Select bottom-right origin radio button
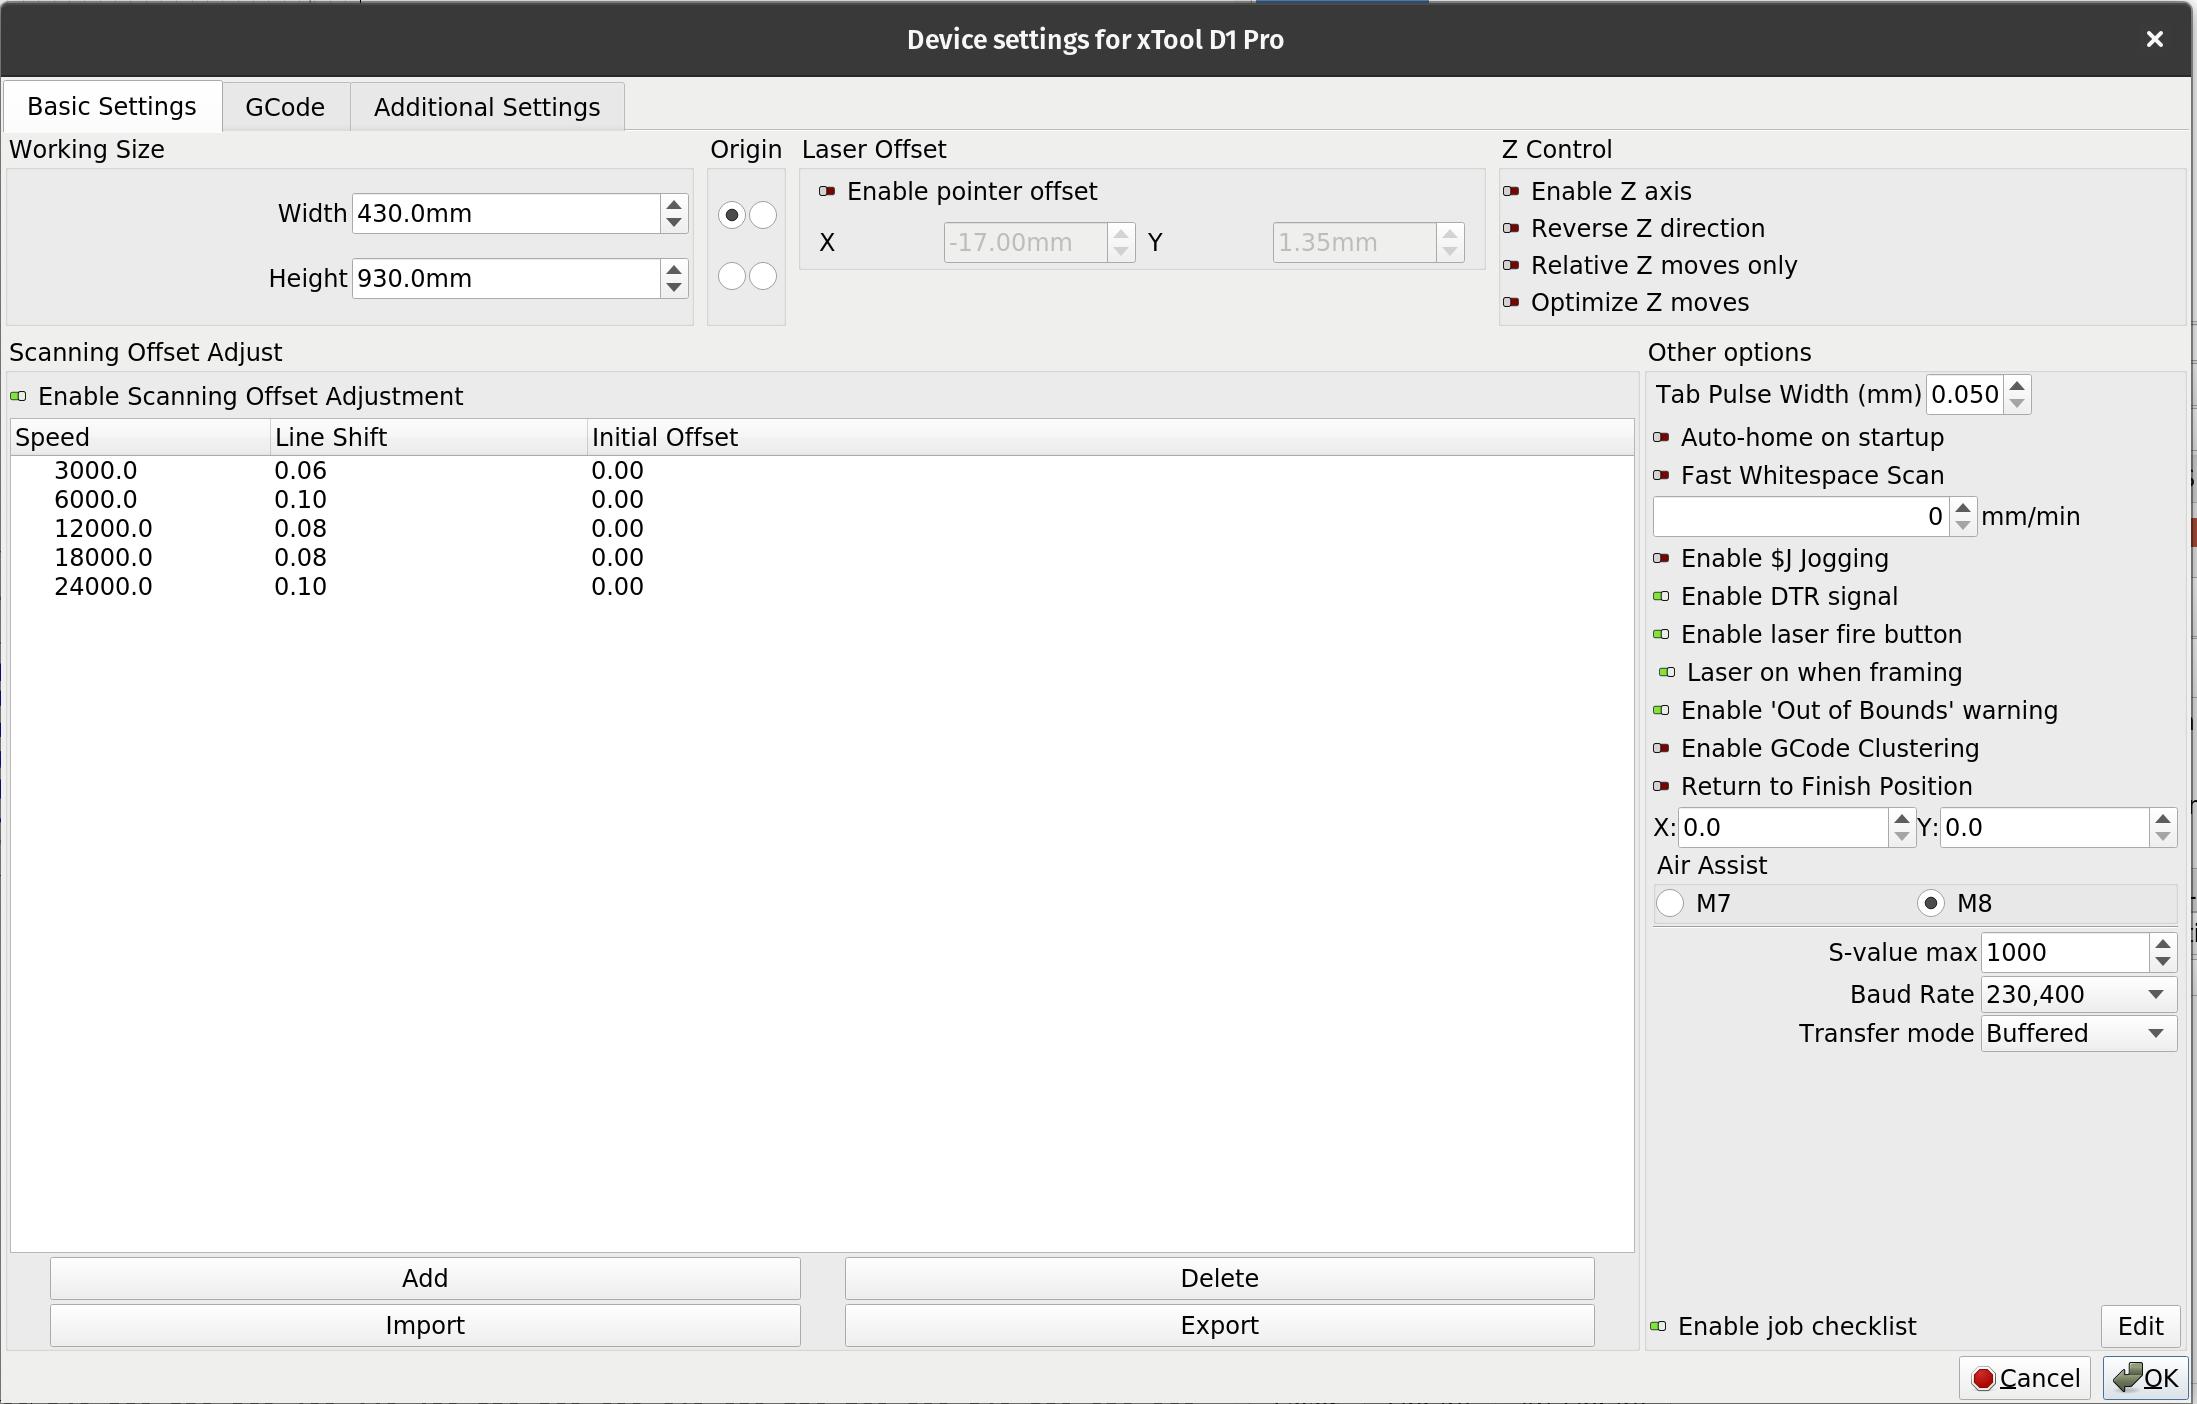 [763, 276]
